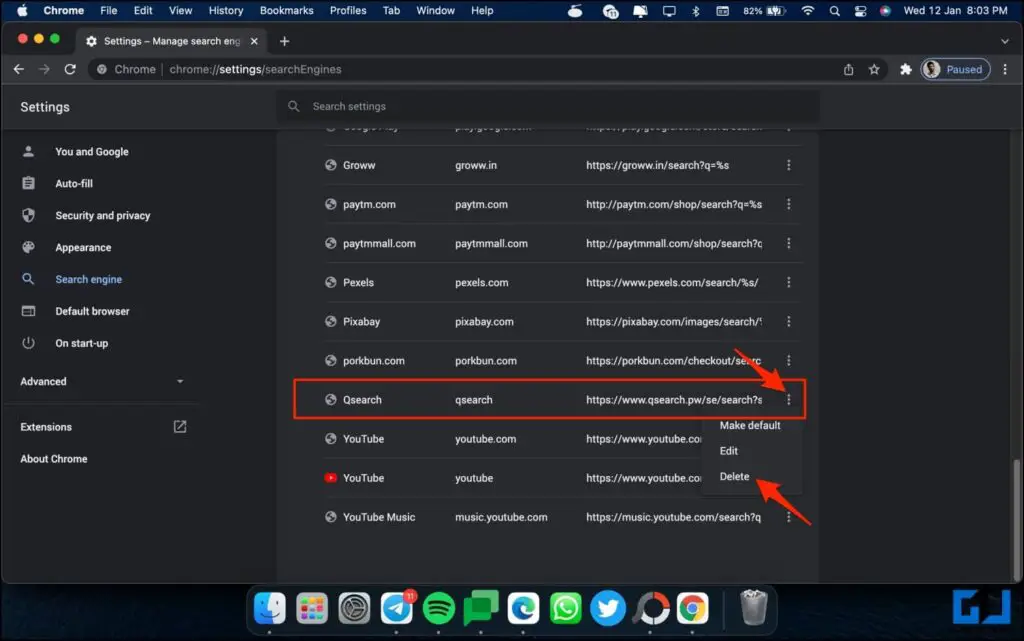Viewport: 1024px width, 641px height.
Task: Click the Groww search engine name
Action: (359, 165)
